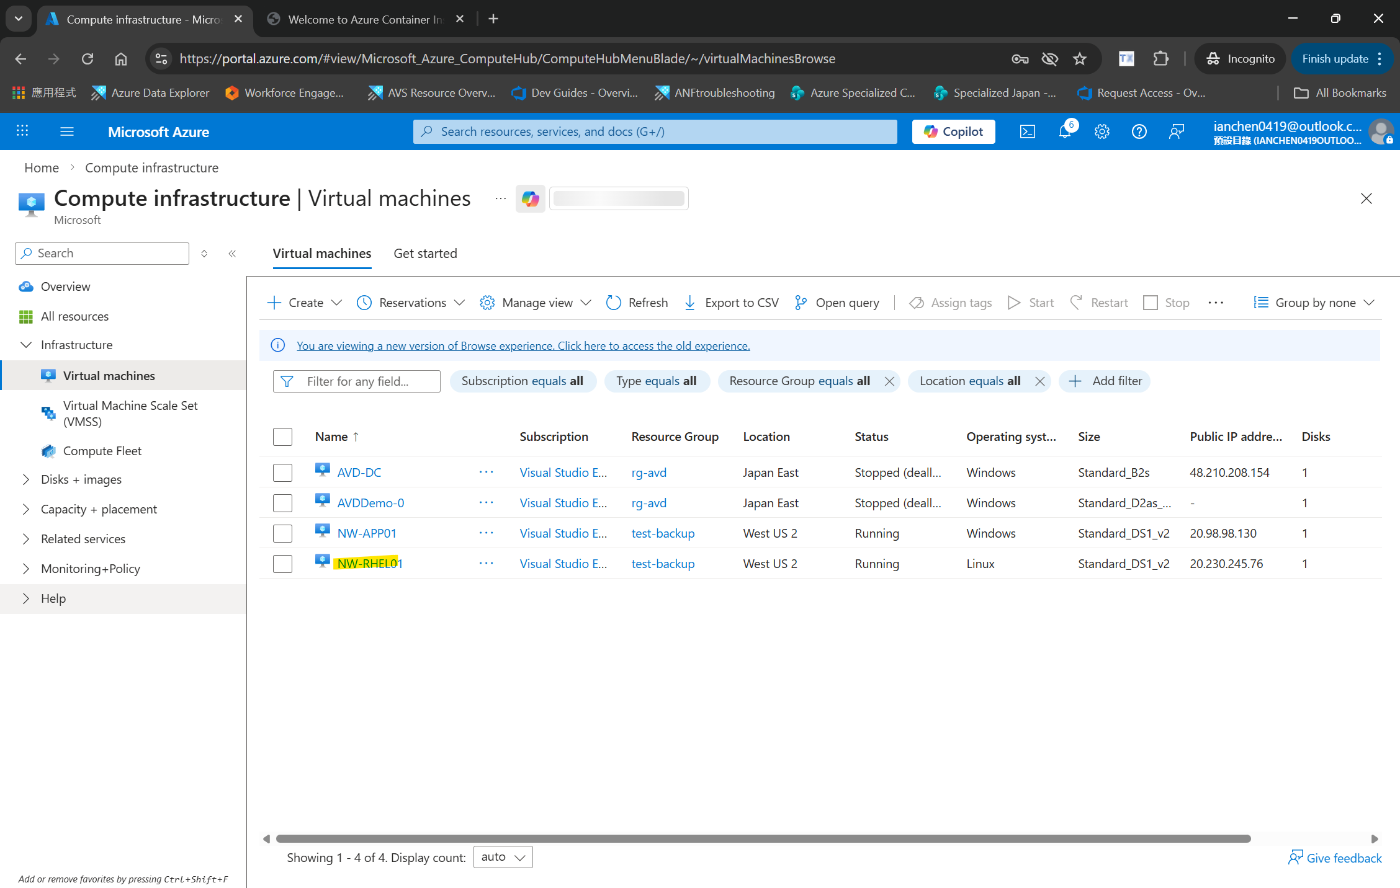Check the AVDDemo-0 row checkbox

pyautogui.click(x=283, y=503)
